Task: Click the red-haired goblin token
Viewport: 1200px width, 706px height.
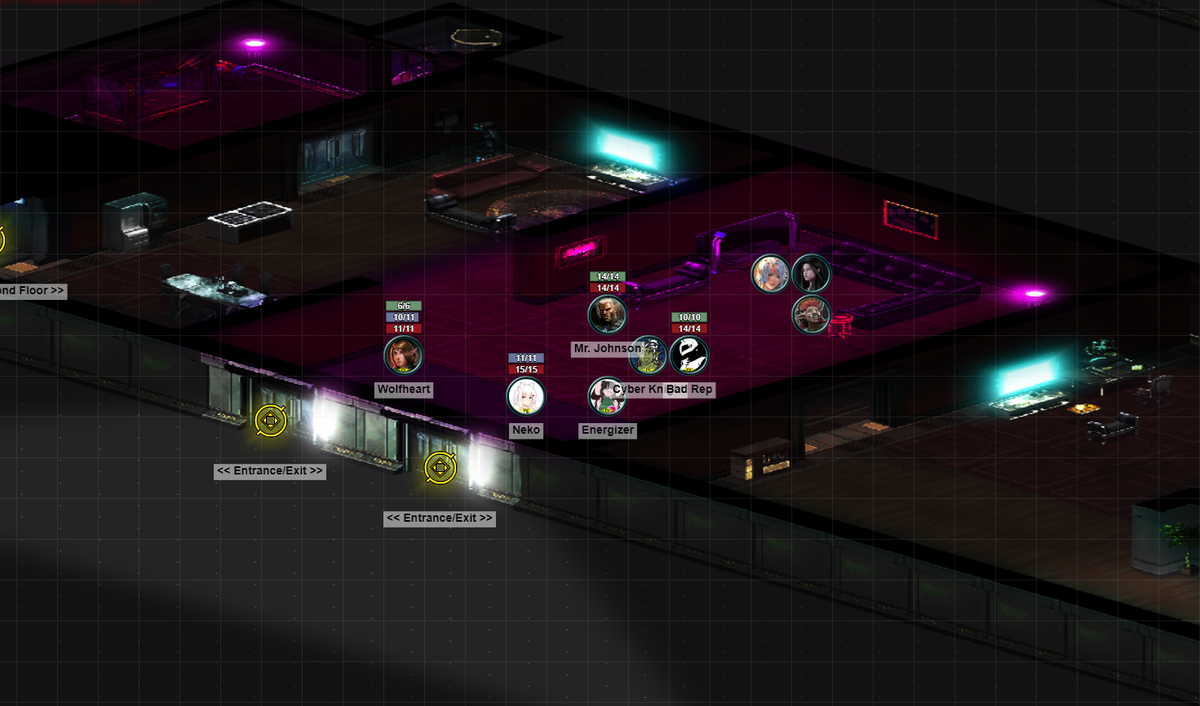Action: 811,314
